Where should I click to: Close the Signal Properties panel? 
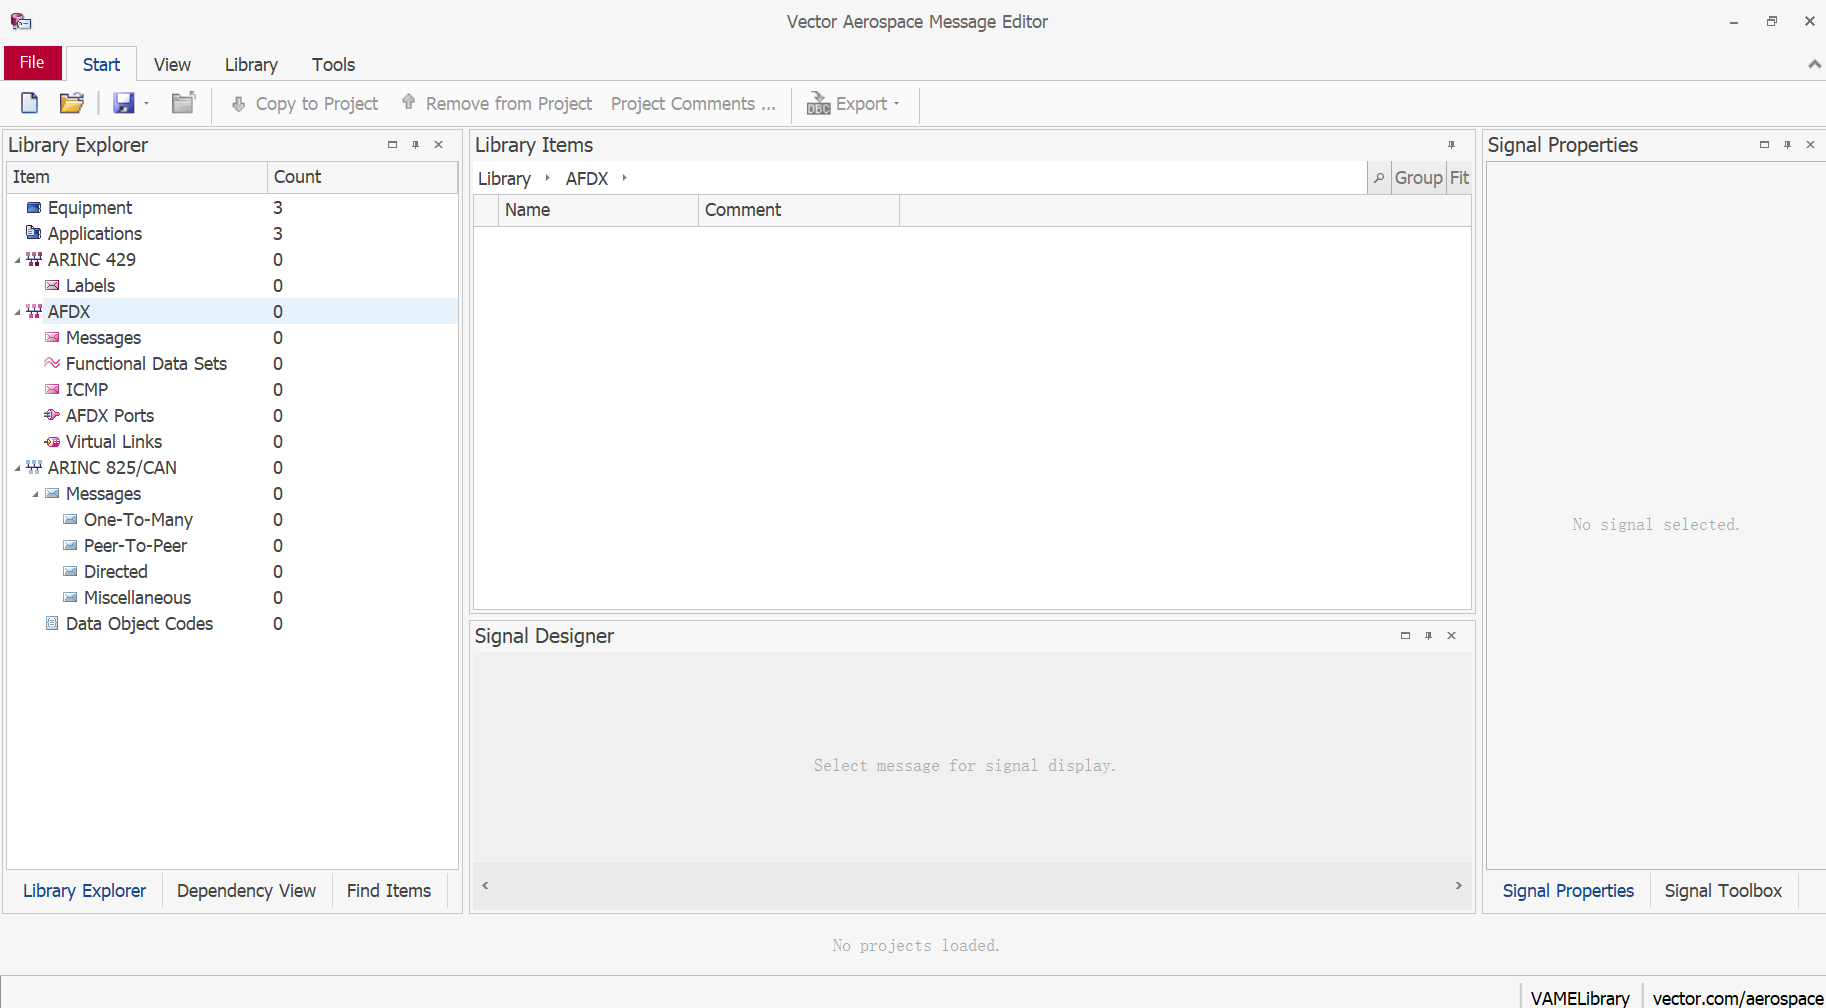pyautogui.click(x=1810, y=145)
